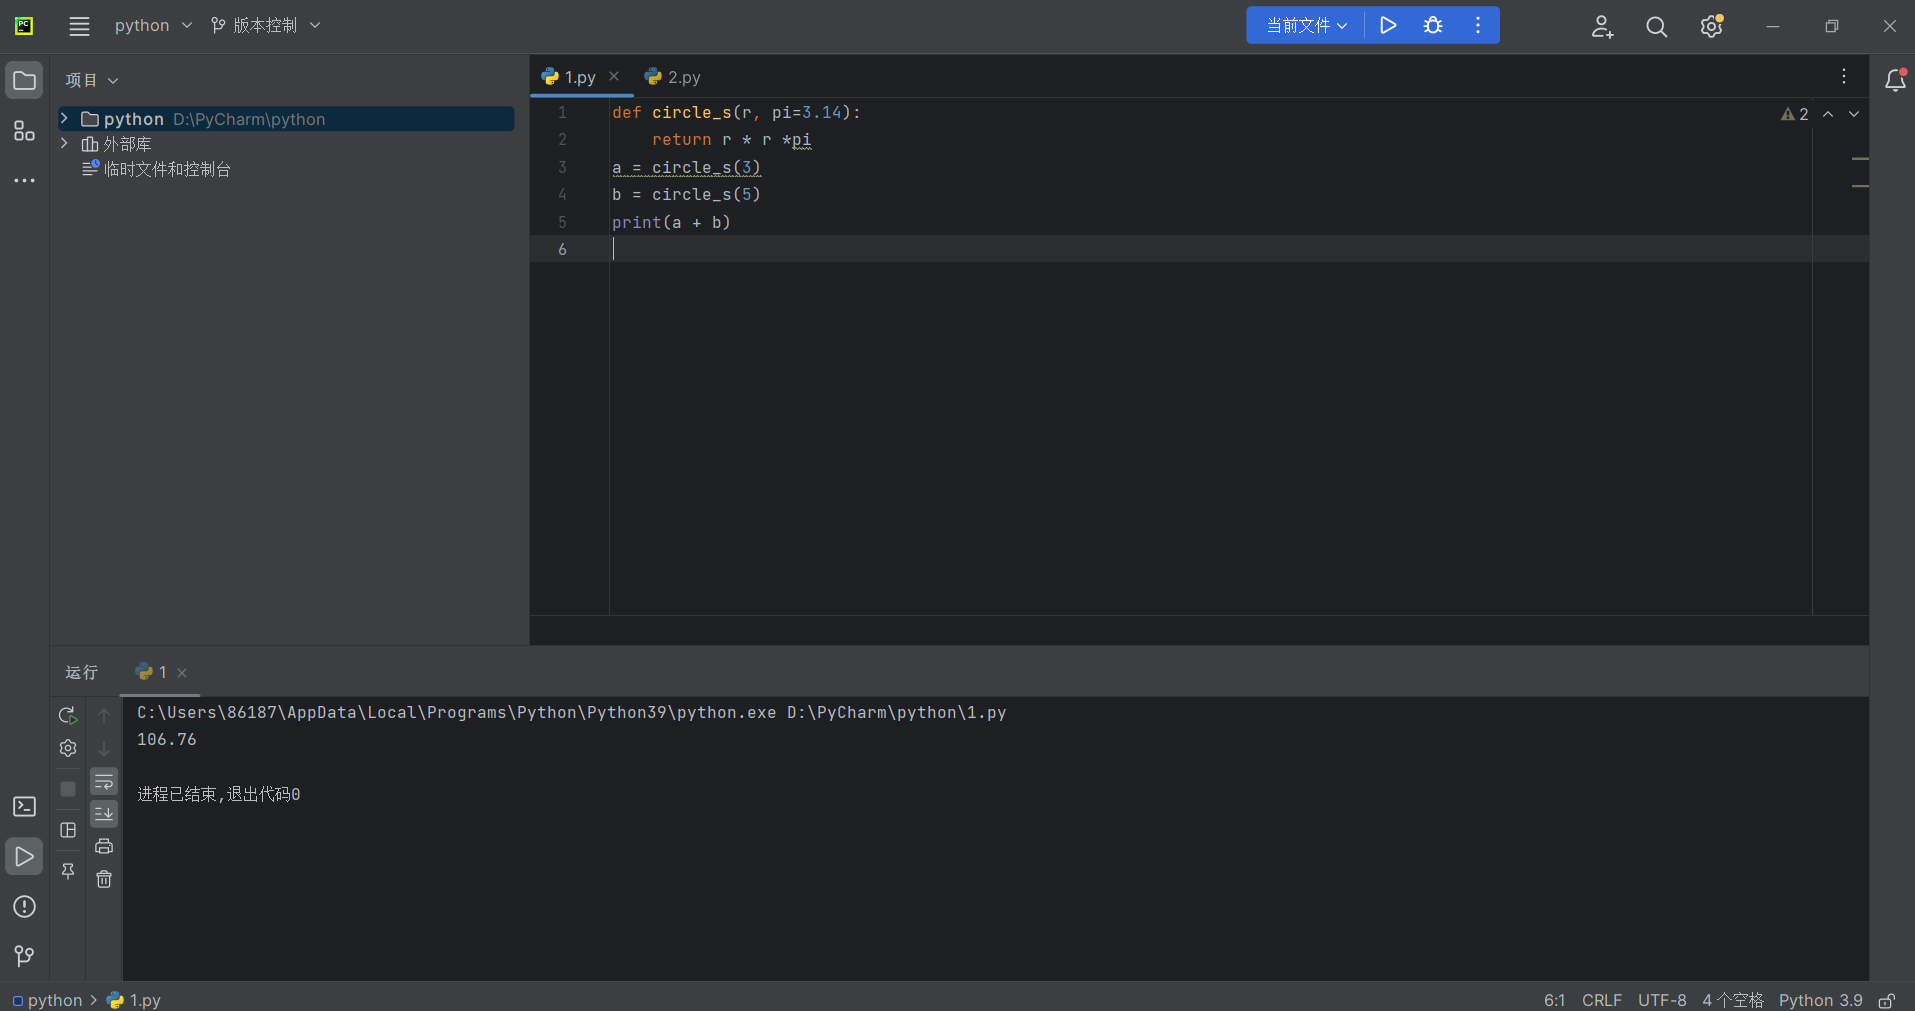Open the Git tool window icon

(24, 956)
